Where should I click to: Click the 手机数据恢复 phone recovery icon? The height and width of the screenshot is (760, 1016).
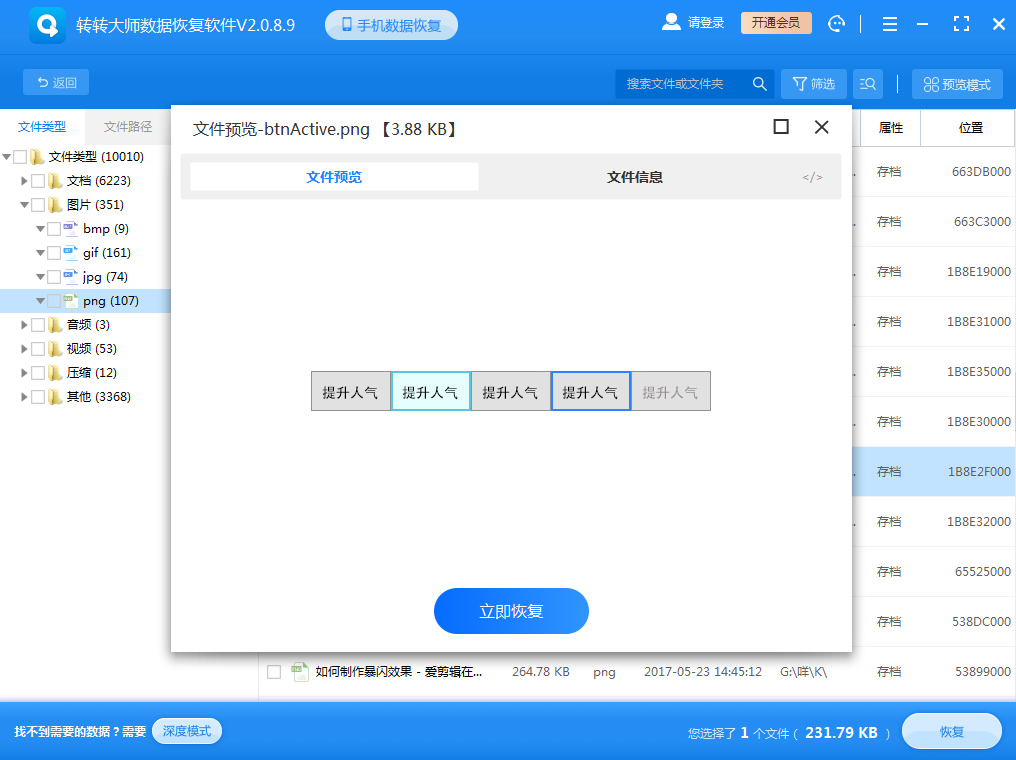(346, 23)
